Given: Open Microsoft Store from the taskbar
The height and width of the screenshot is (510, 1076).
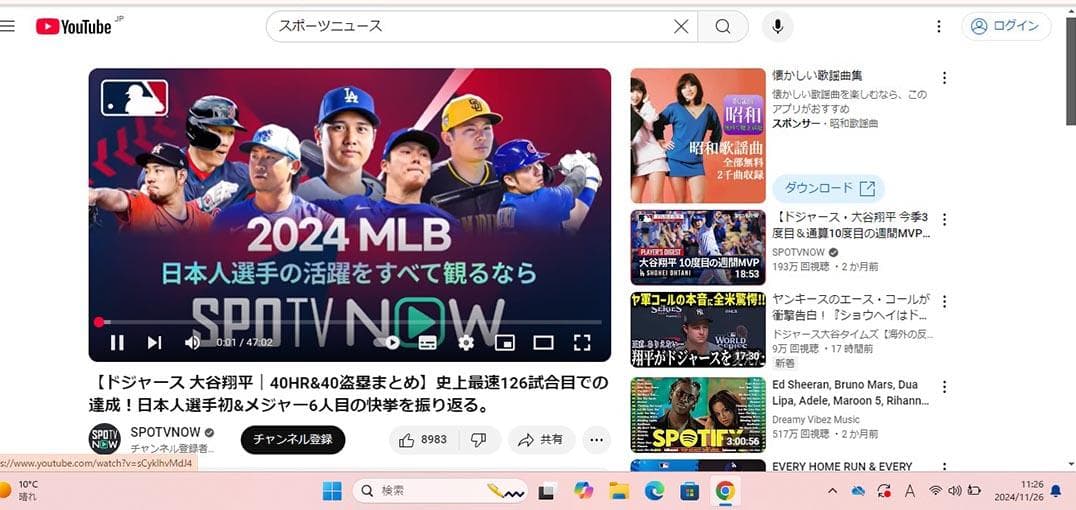Looking at the screenshot, I should click(x=689, y=491).
